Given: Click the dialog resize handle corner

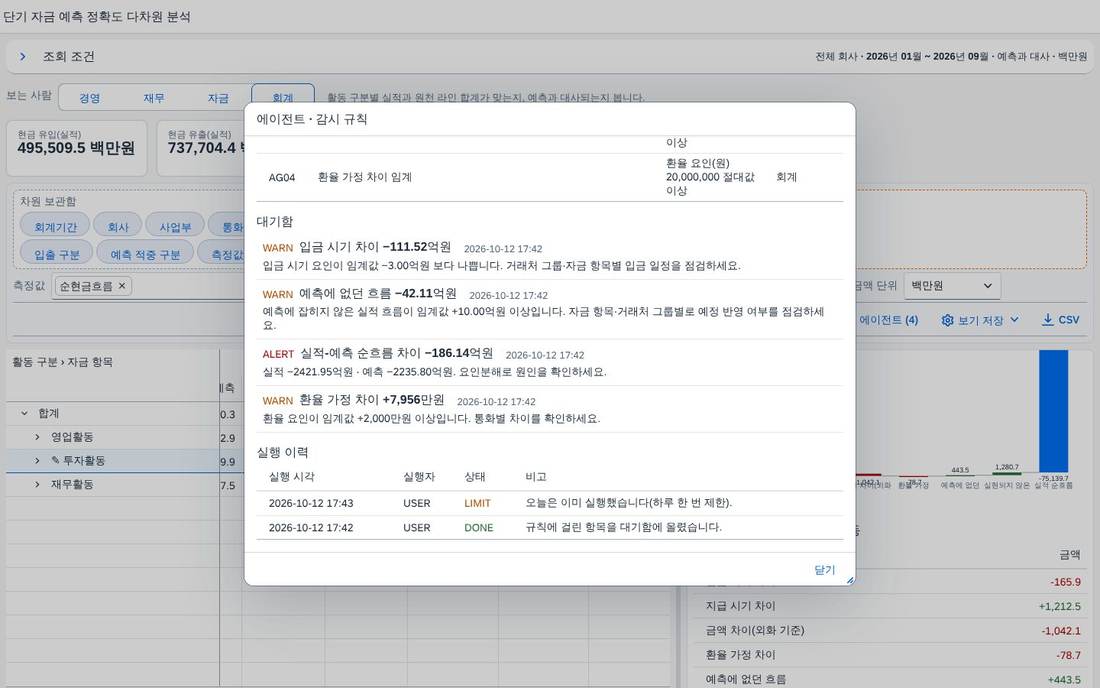Looking at the screenshot, I should tap(850, 581).
